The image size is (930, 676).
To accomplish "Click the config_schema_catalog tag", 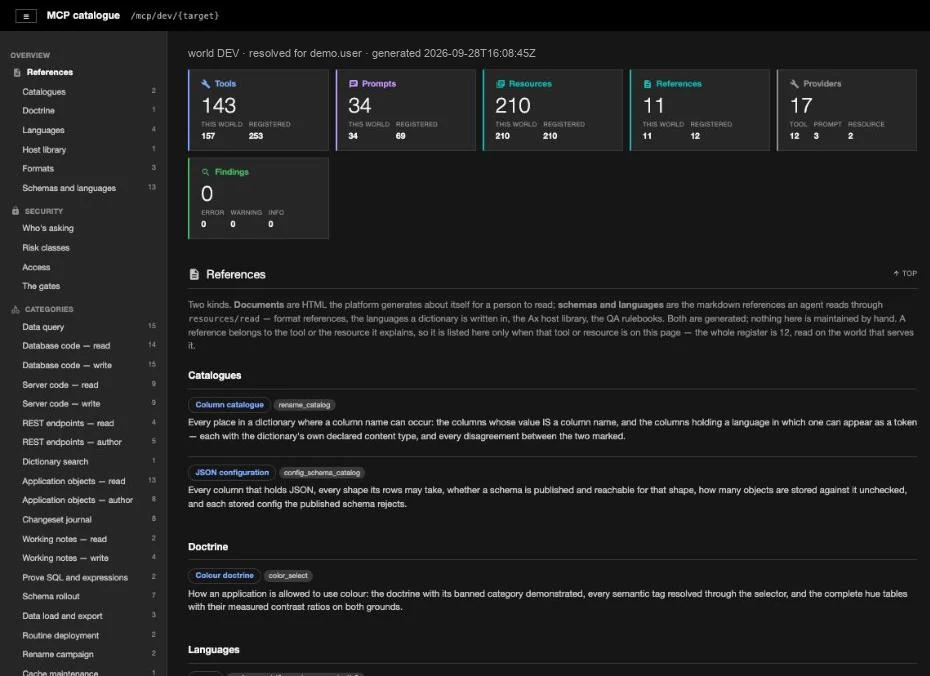I will pos(322,473).
